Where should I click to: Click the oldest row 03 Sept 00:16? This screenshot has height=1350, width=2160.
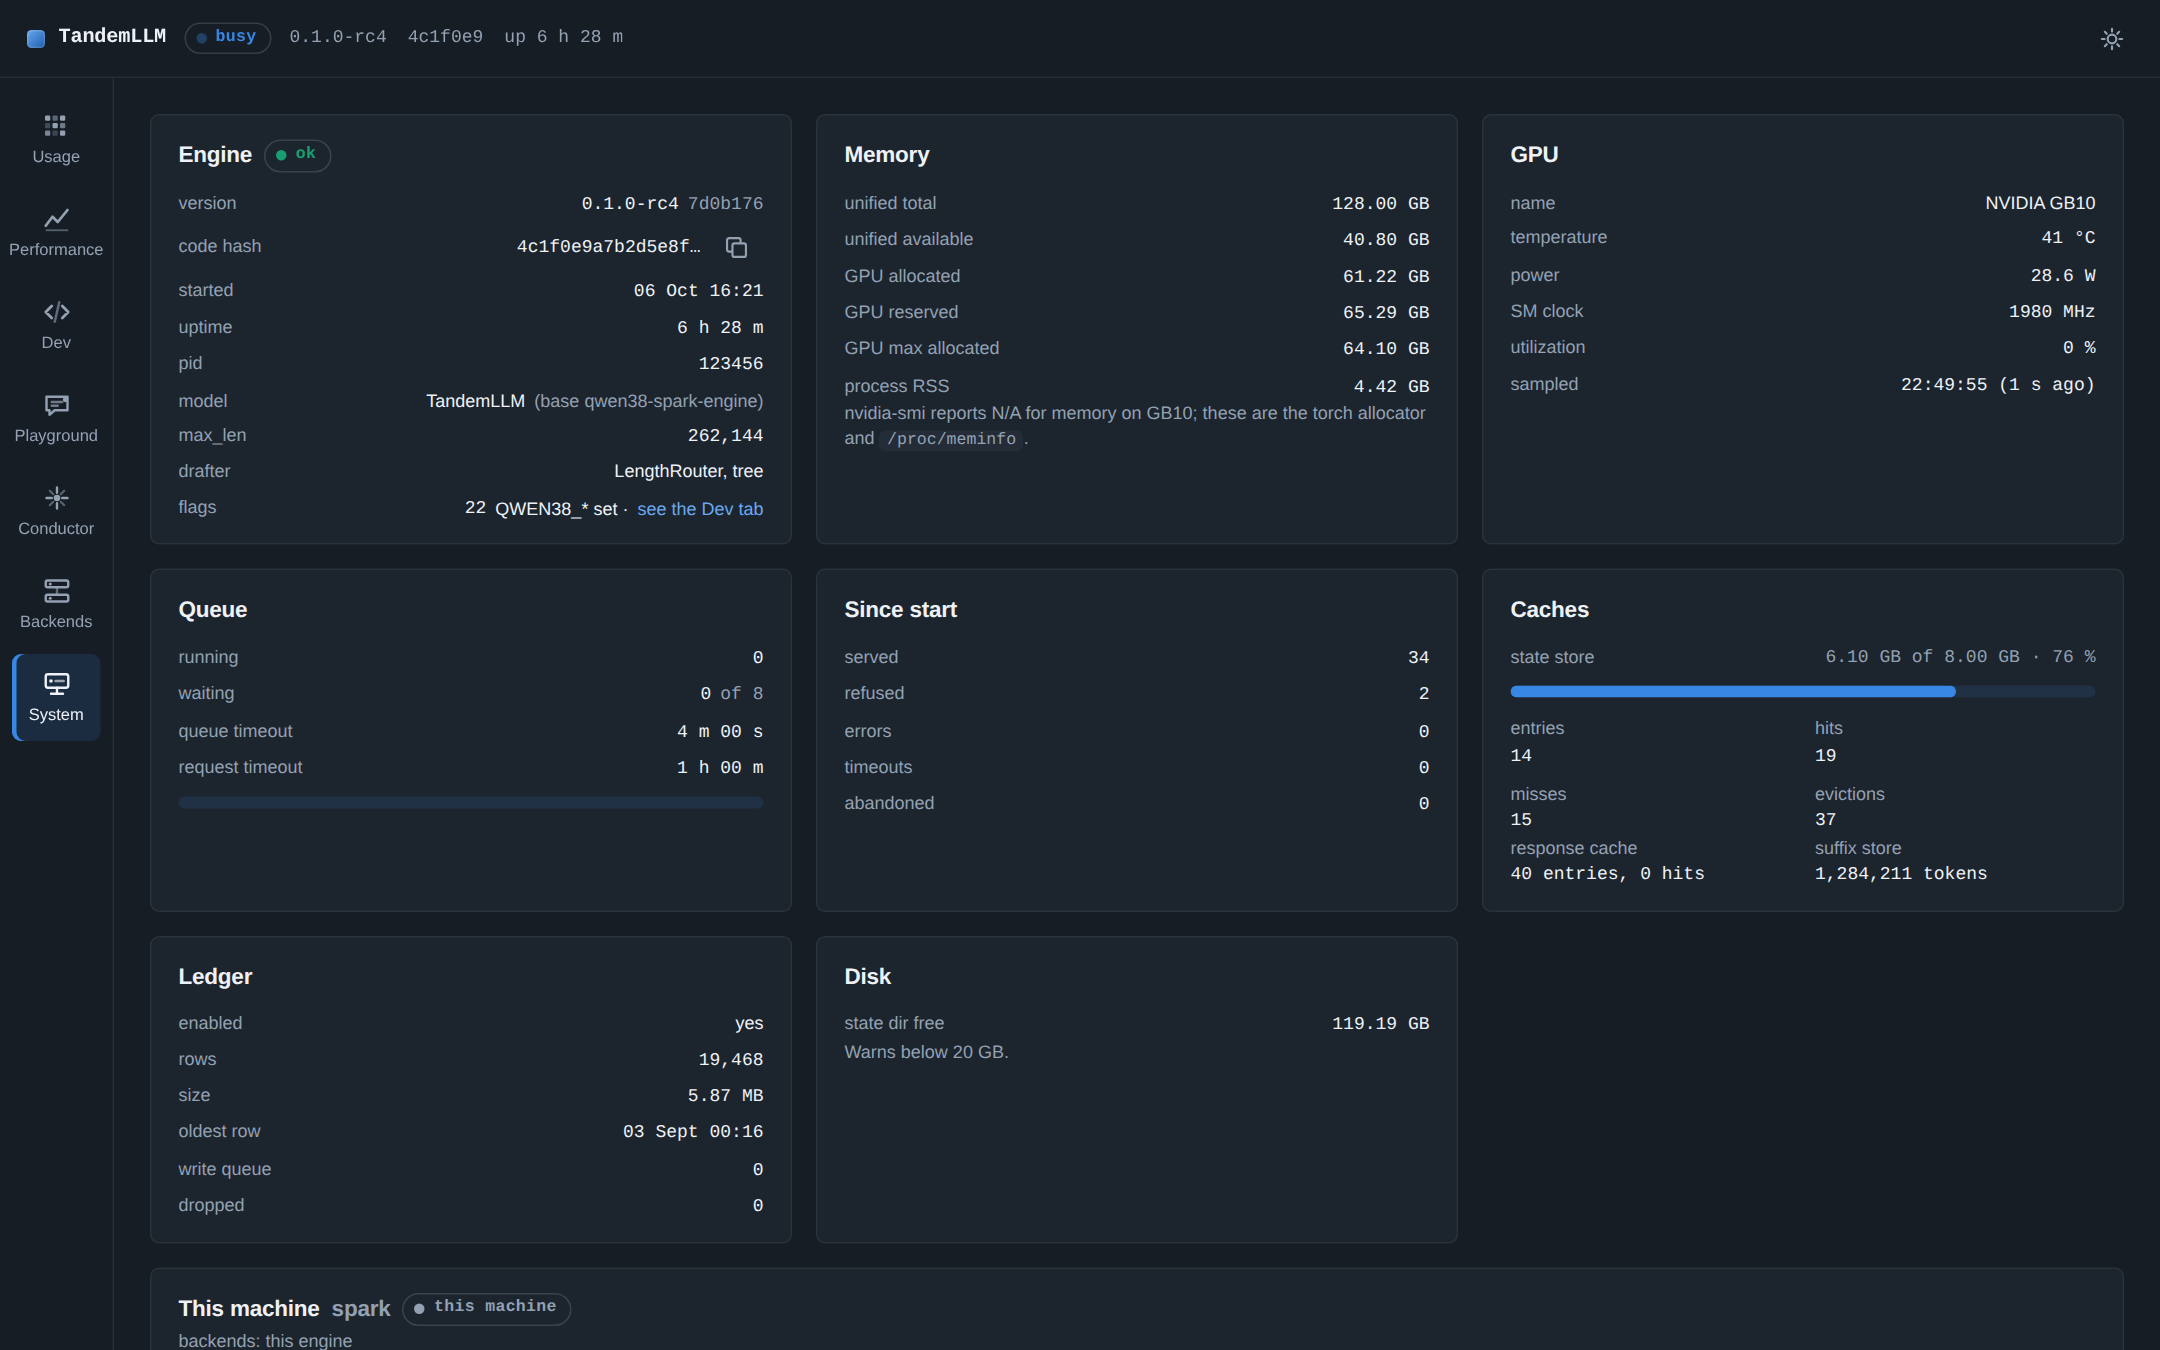tap(692, 1132)
